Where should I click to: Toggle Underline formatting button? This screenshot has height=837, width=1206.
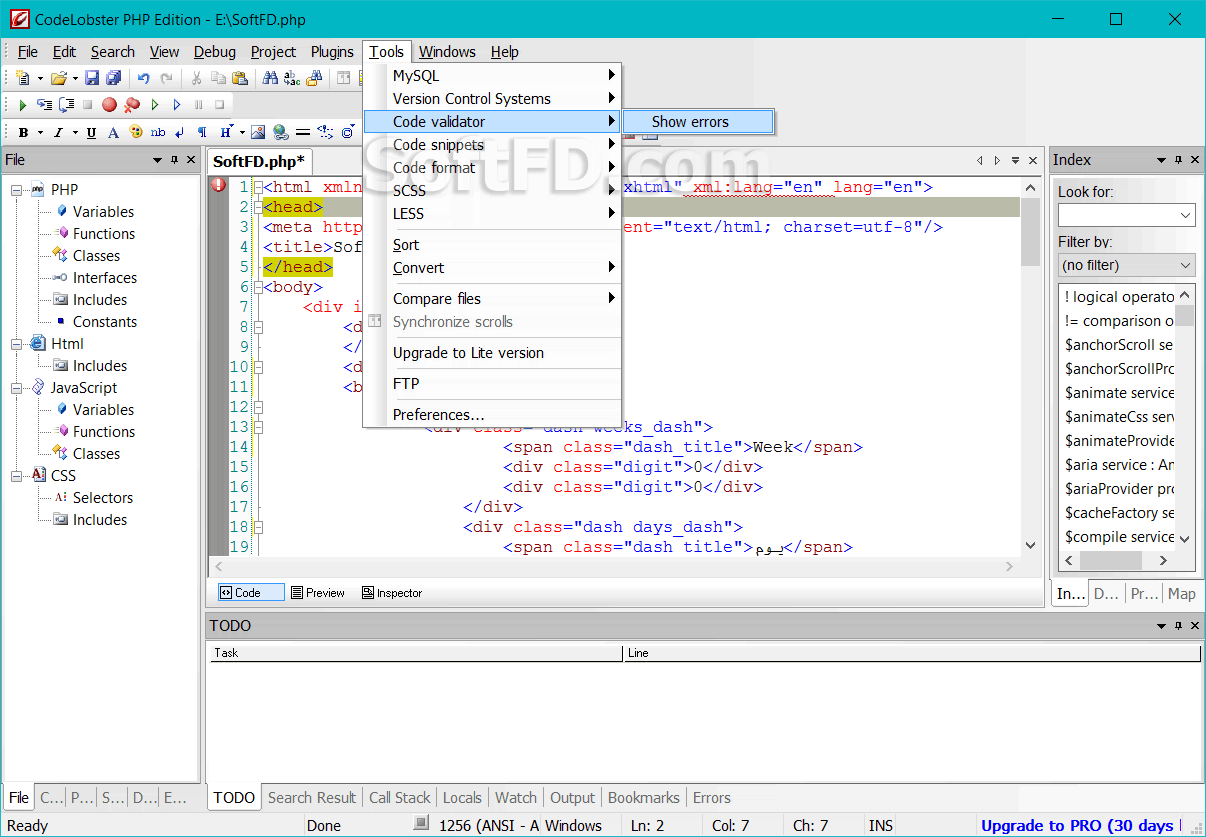pyautogui.click(x=91, y=132)
